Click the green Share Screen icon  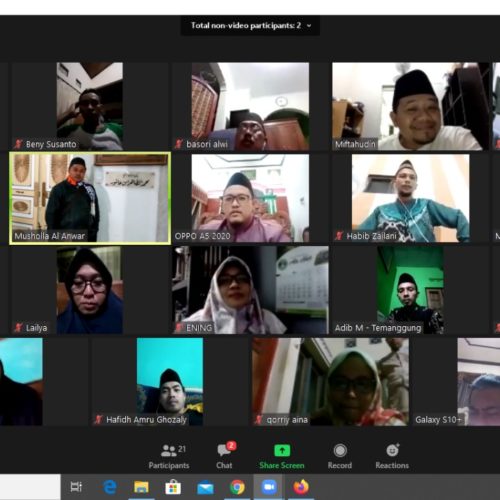(282, 450)
